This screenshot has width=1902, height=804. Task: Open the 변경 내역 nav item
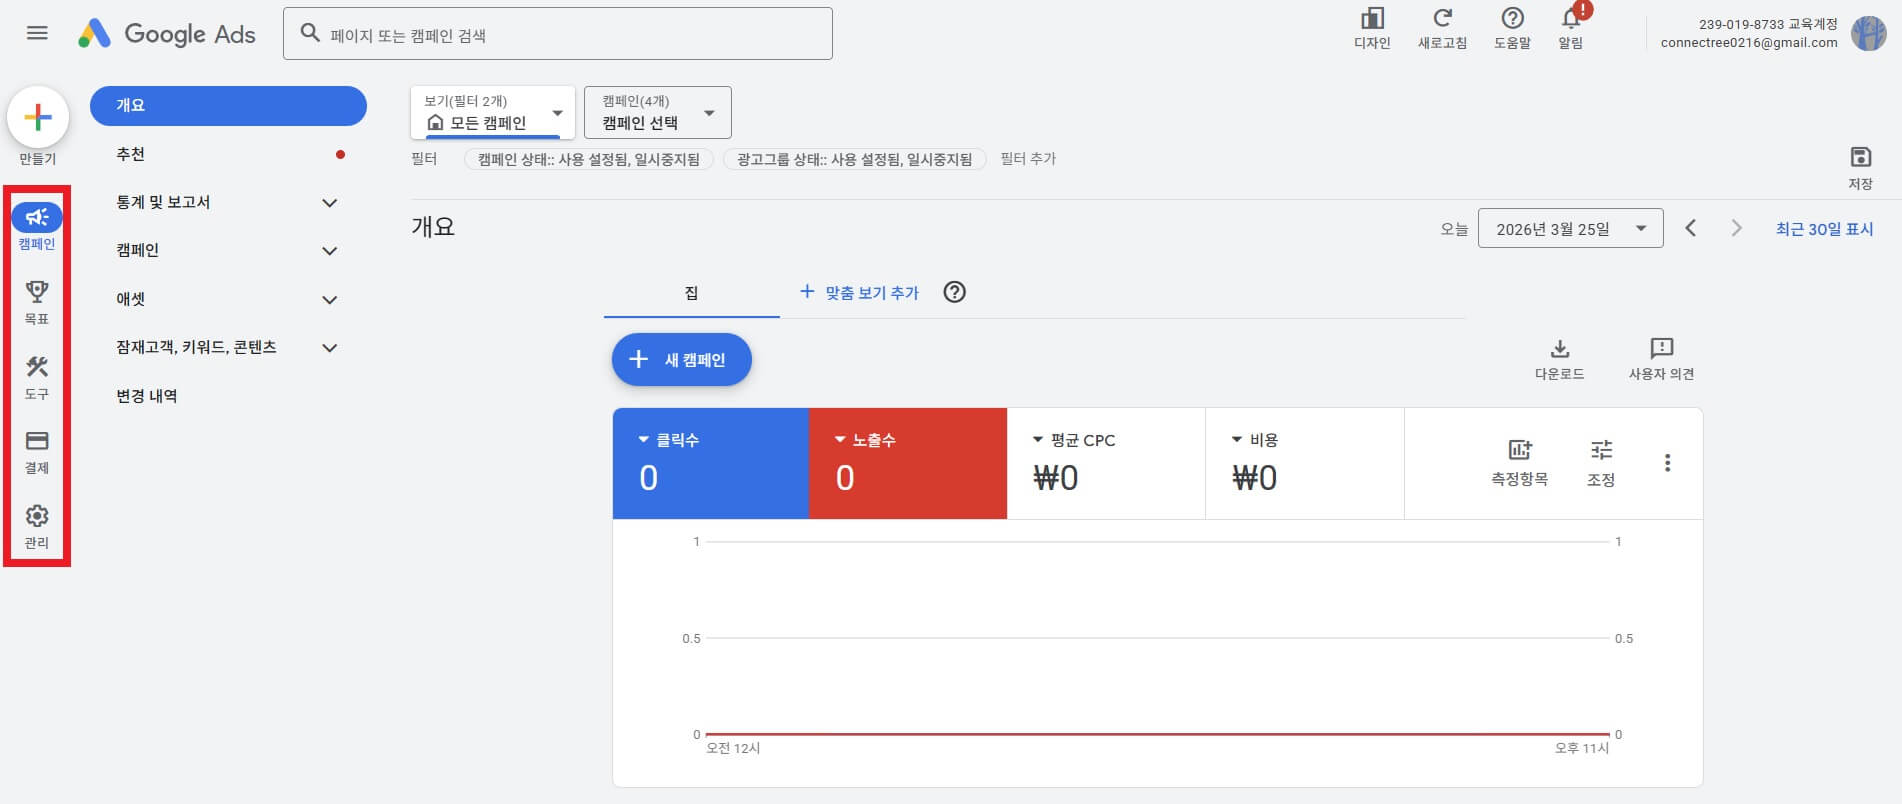pos(146,396)
